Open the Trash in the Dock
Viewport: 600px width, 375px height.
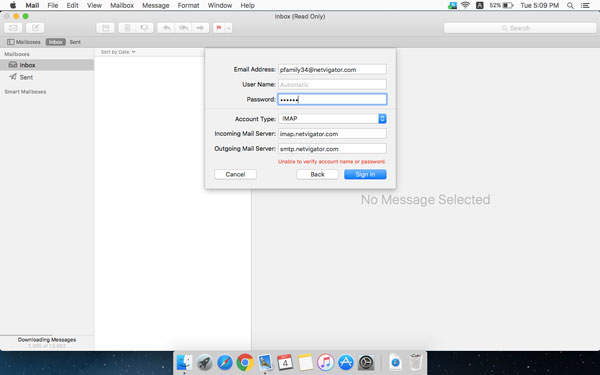(x=415, y=362)
